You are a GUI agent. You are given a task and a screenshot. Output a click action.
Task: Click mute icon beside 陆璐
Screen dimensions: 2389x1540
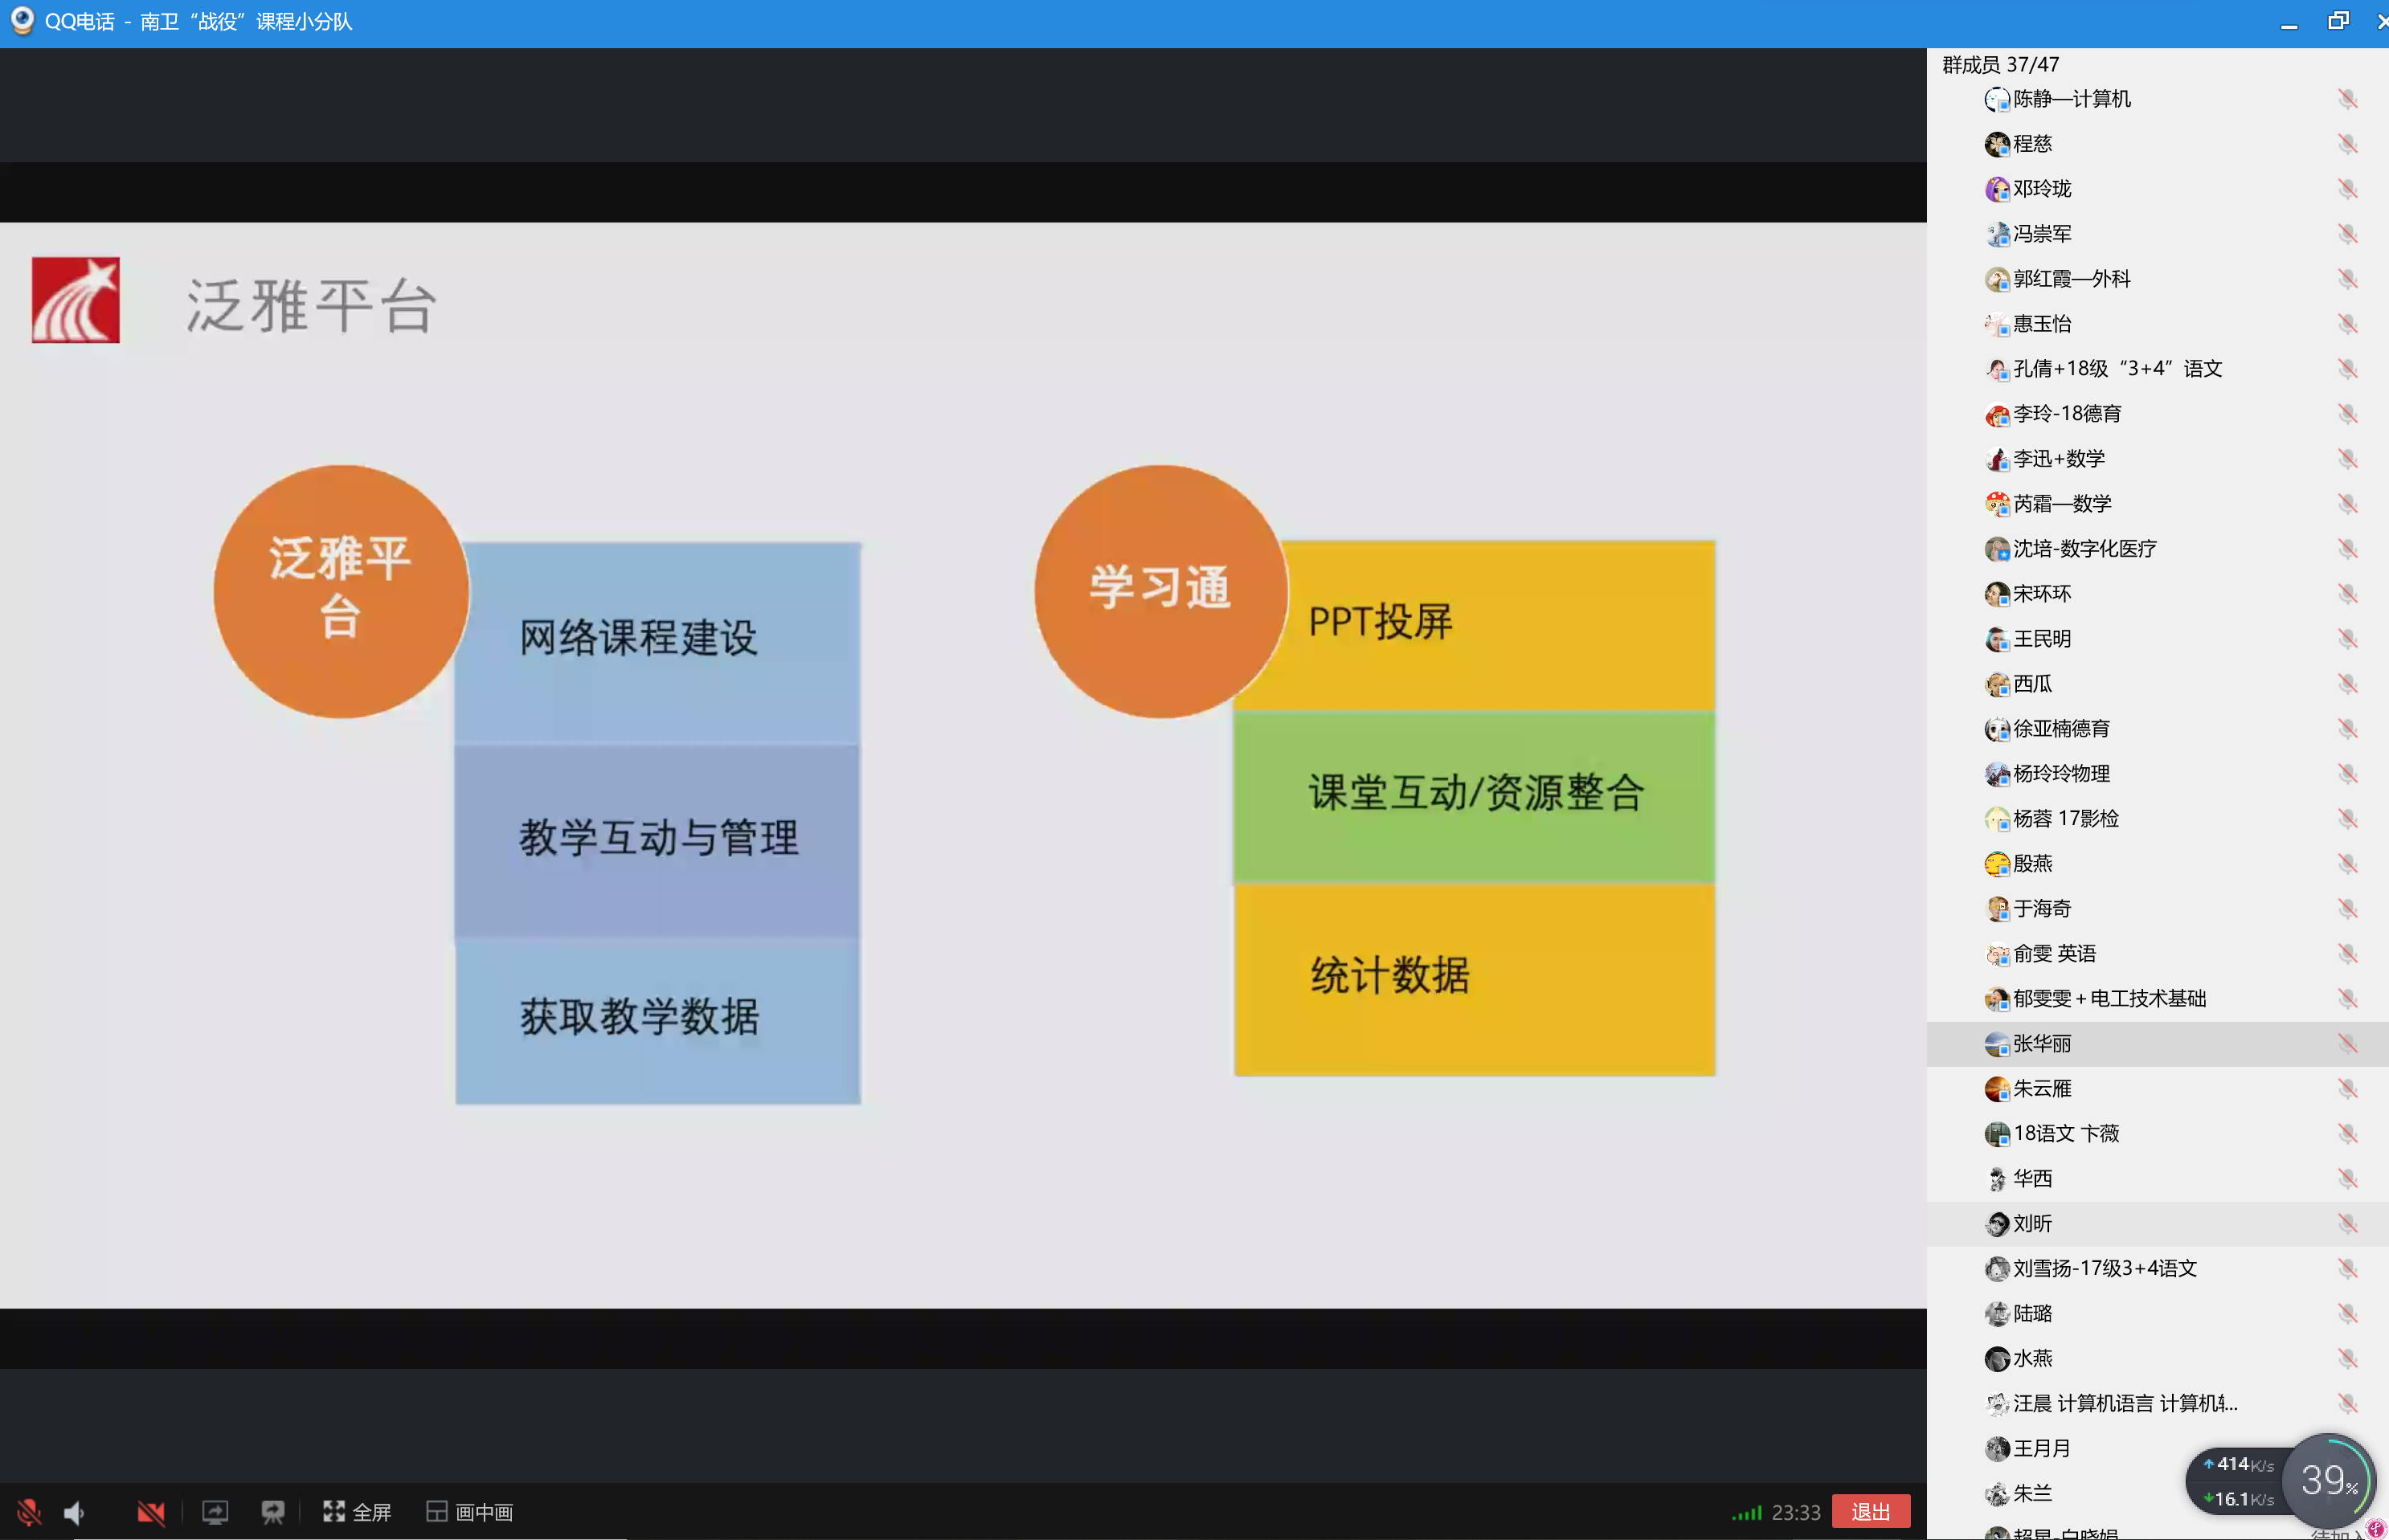pos(2347,1314)
